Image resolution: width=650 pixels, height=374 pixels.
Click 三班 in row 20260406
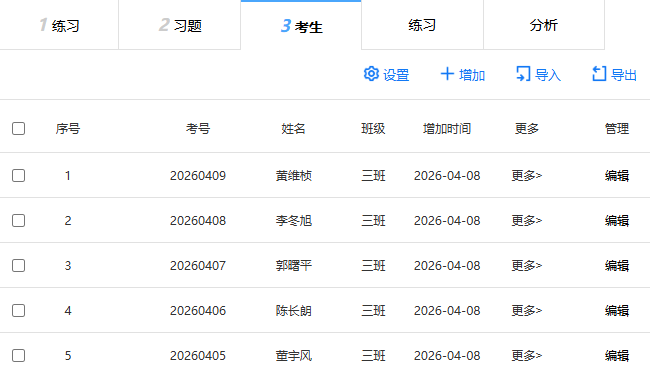[x=373, y=311]
